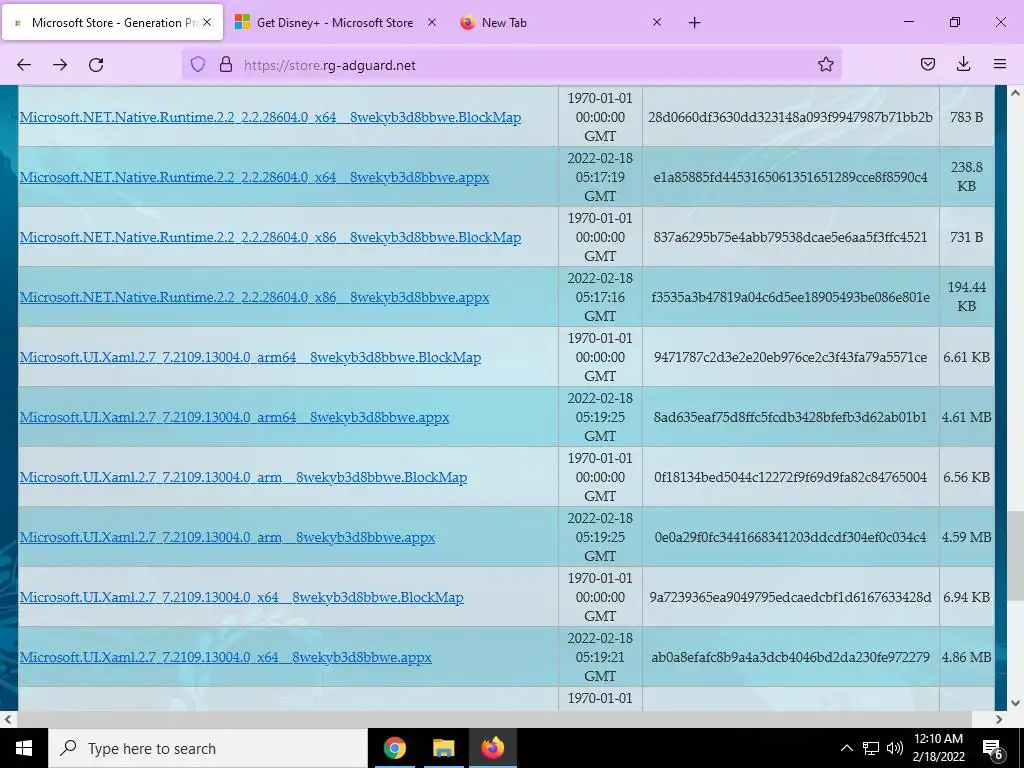Click the 238.8 KB size cell

point(967,177)
